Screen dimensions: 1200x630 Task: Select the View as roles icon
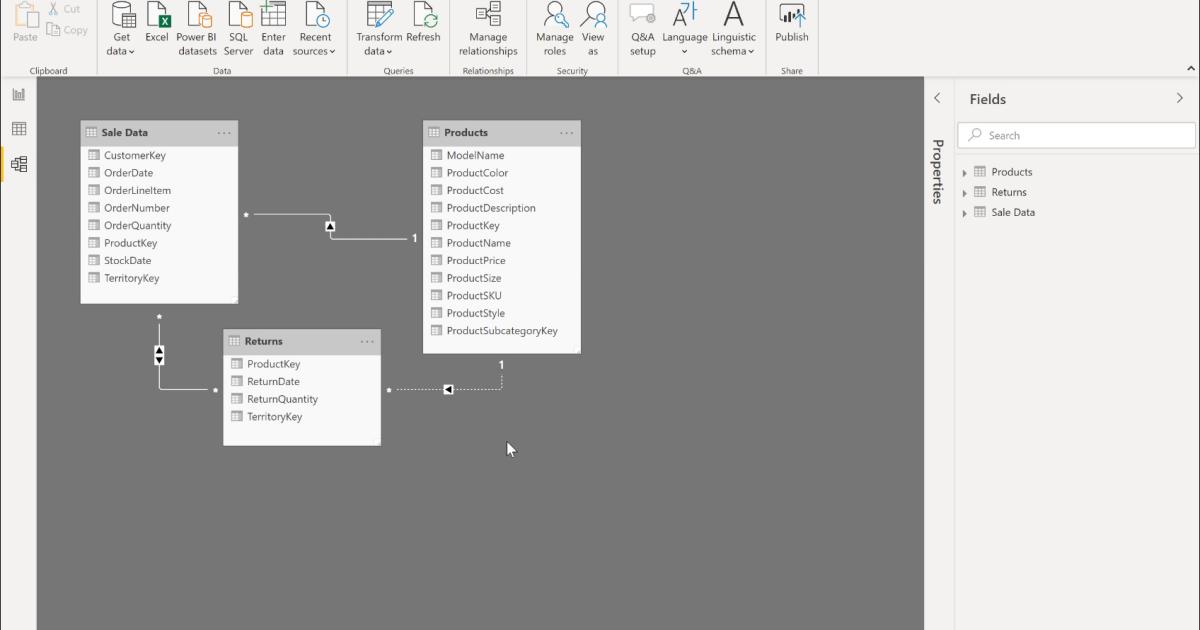[x=593, y=30]
